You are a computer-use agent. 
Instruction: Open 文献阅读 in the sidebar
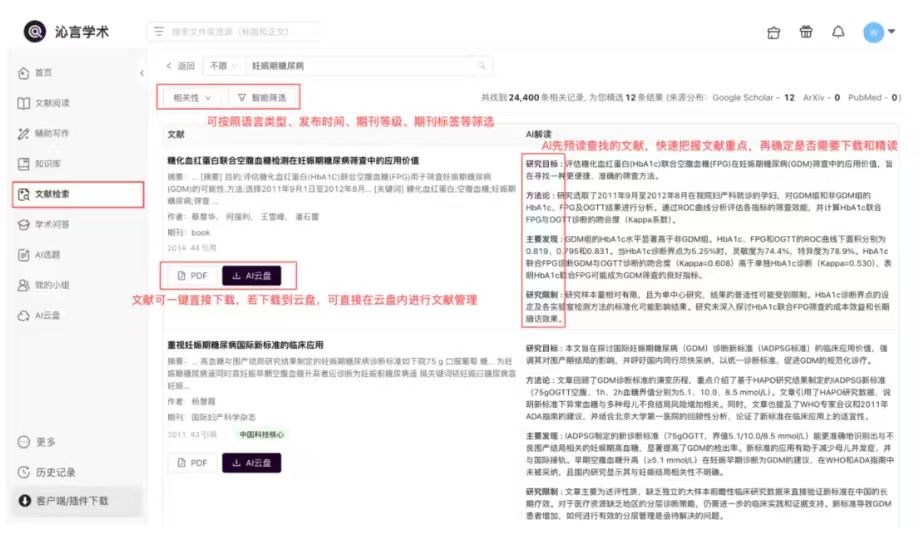(x=44, y=103)
